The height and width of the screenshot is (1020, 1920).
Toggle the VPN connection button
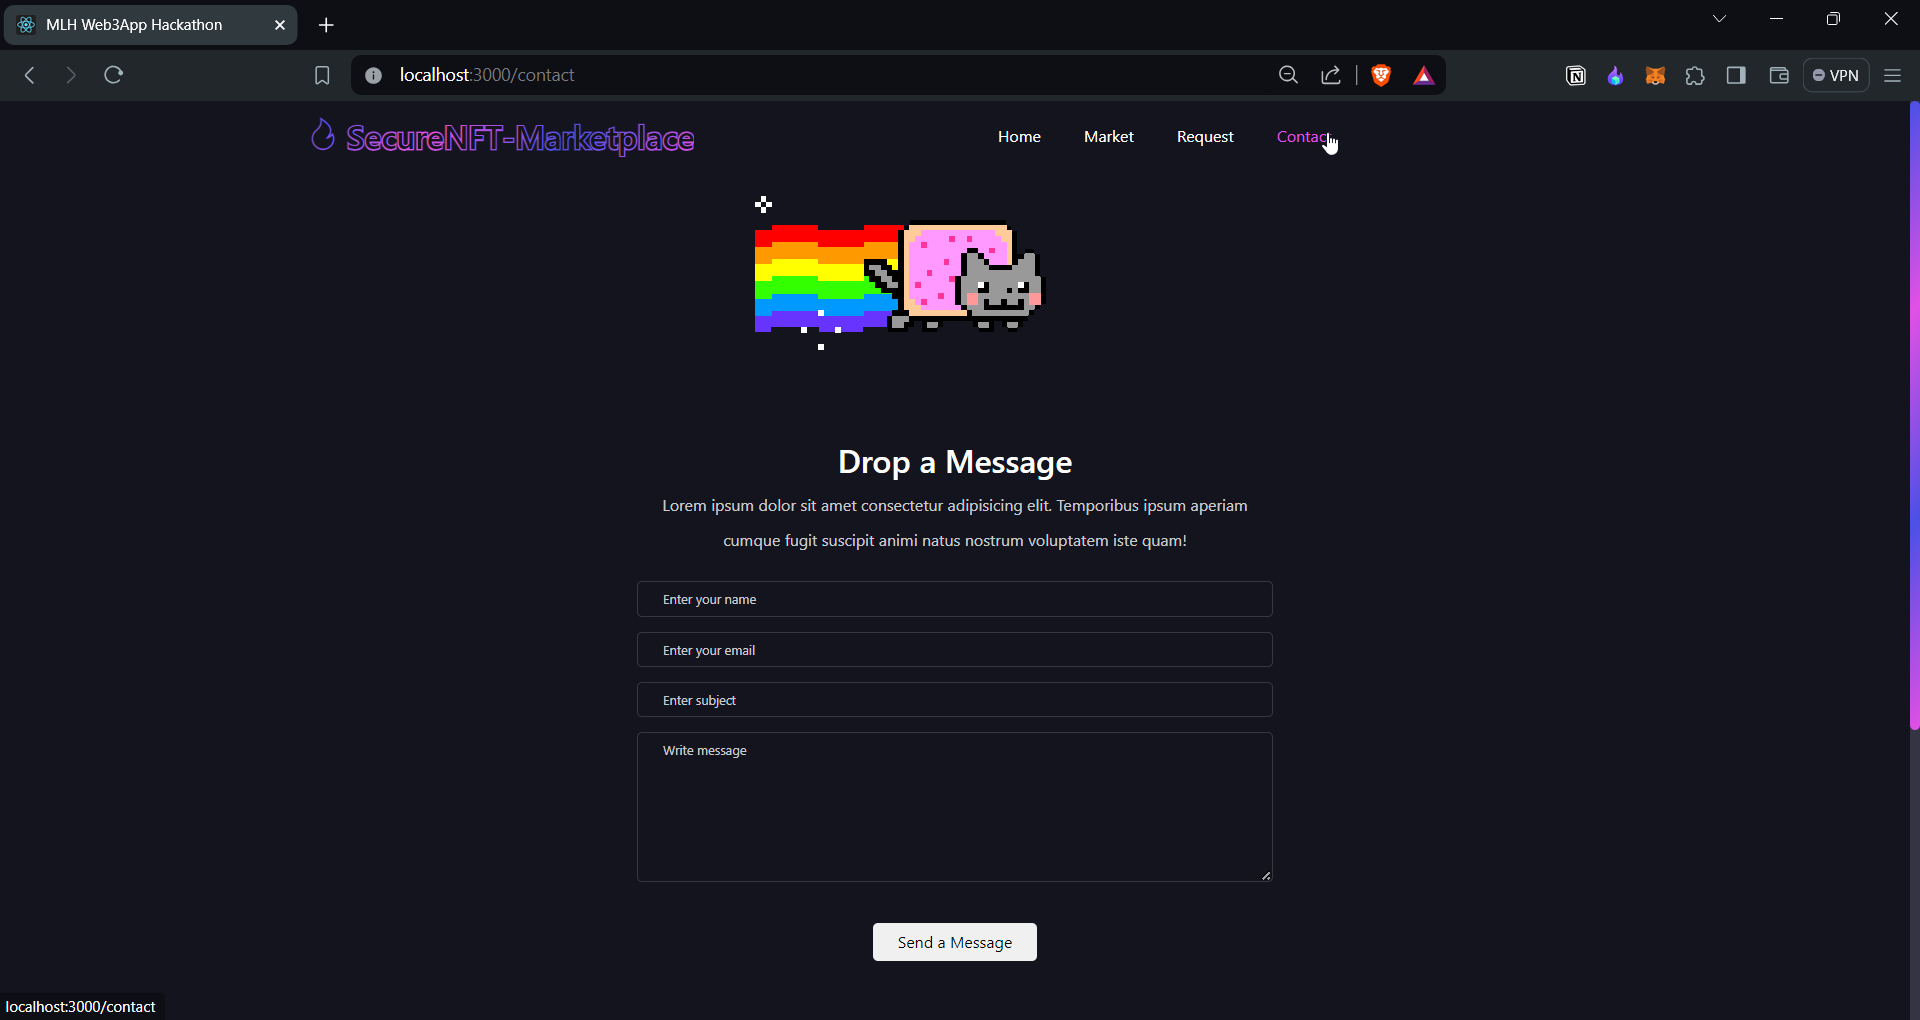pyautogui.click(x=1836, y=75)
